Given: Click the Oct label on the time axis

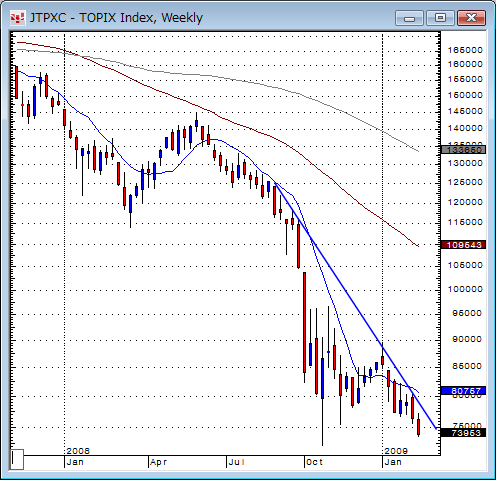Looking at the screenshot, I should 314,462.
